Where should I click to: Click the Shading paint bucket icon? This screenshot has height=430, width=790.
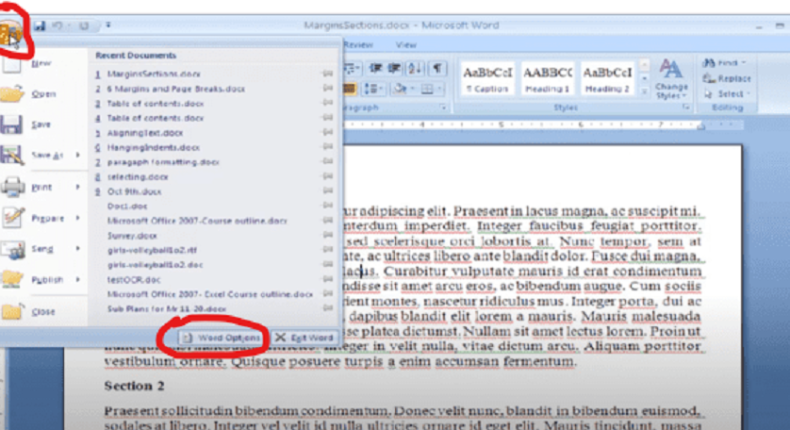pos(401,89)
